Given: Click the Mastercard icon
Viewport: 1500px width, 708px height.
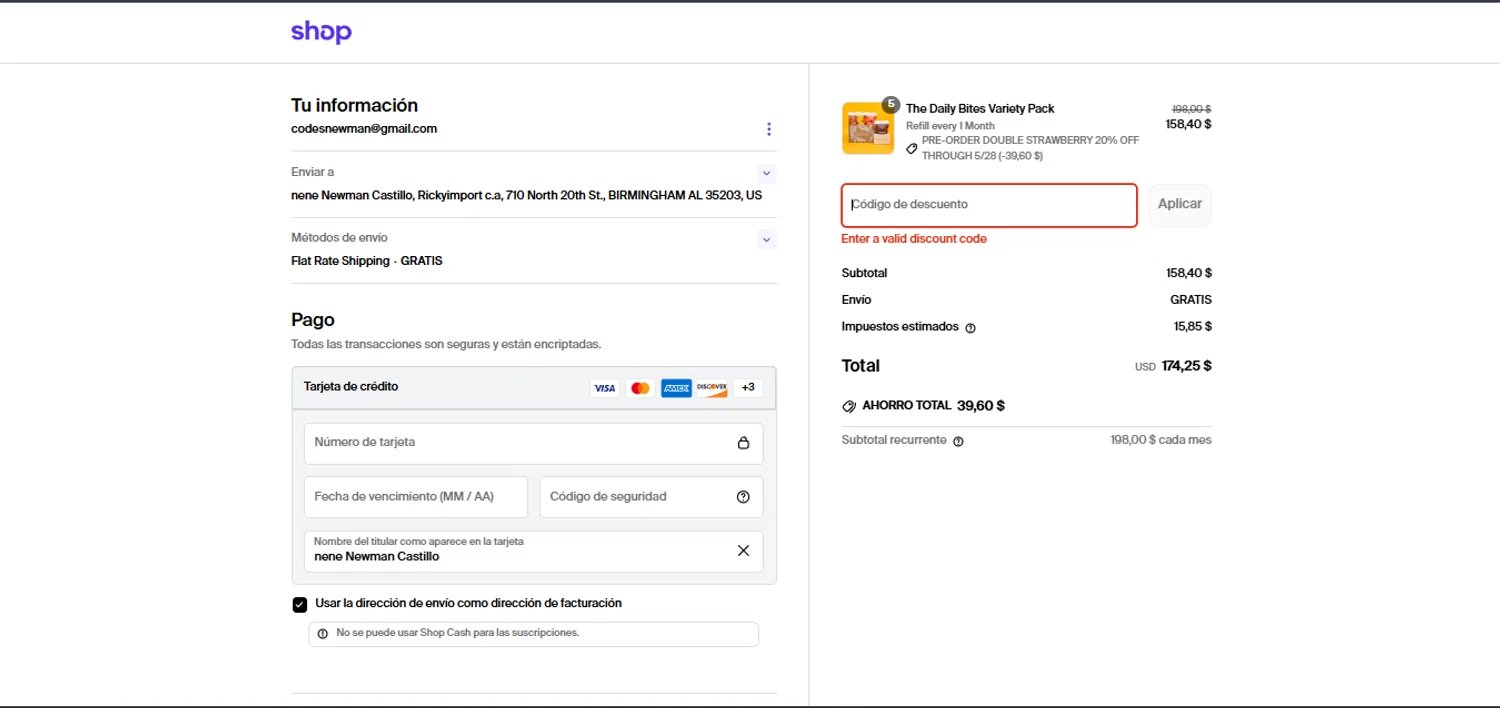Looking at the screenshot, I should [640, 388].
